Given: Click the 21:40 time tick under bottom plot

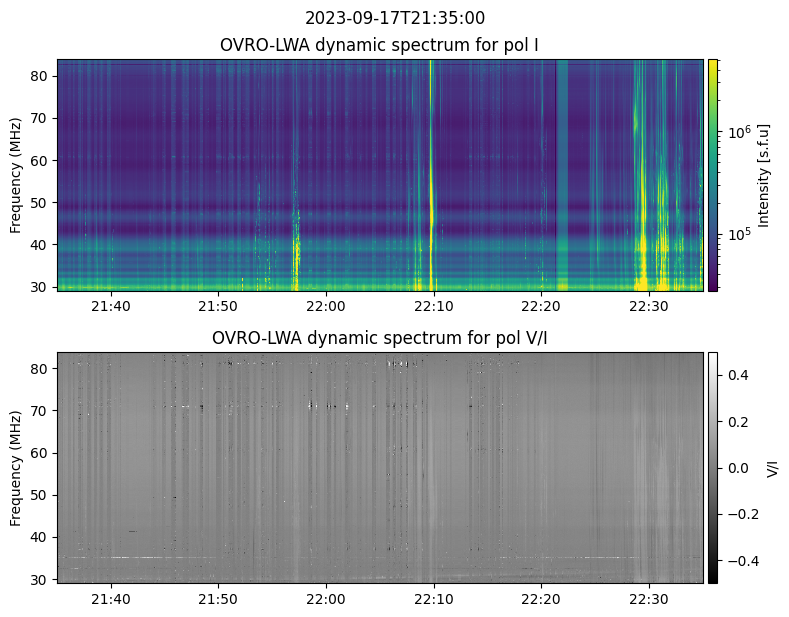Looking at the screenshot, I should click(110, 599).
